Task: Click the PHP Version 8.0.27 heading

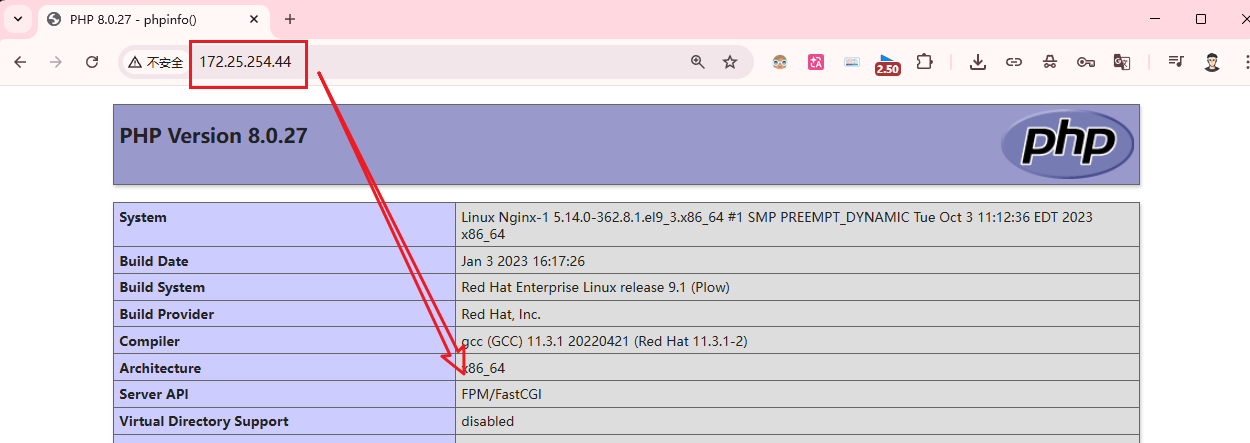Action: [213, 136]
